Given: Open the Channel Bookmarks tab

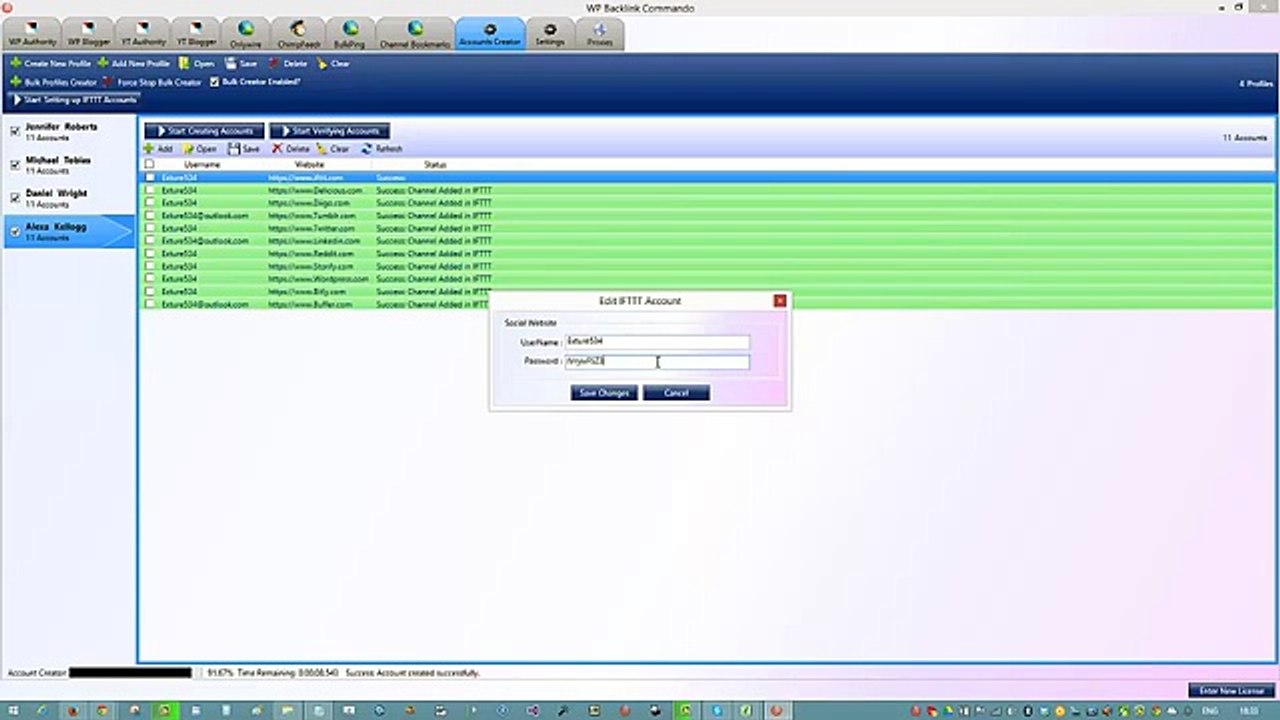Looking at the screenshot, I should point(414,33).
